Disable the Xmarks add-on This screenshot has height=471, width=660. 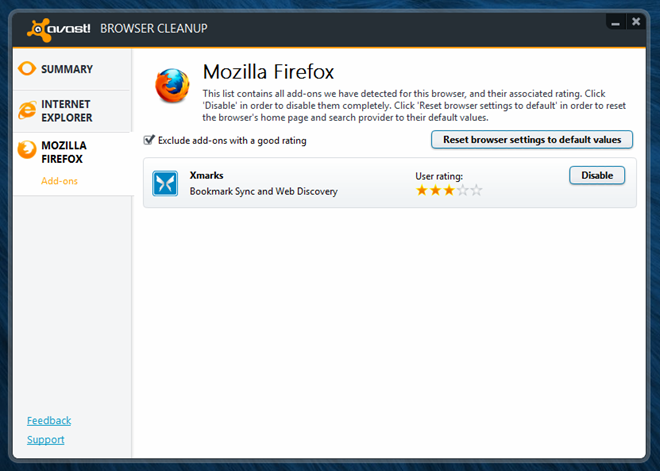point(597,175)
